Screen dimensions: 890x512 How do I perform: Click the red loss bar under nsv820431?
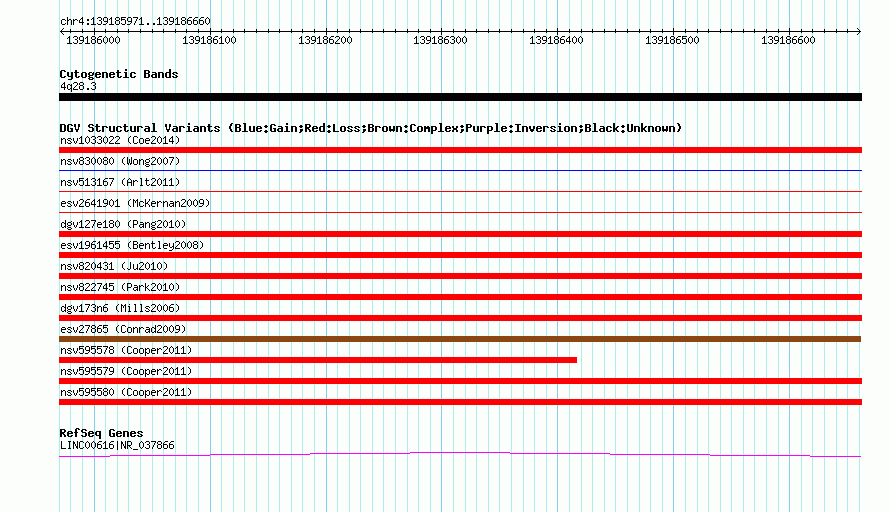460,276
